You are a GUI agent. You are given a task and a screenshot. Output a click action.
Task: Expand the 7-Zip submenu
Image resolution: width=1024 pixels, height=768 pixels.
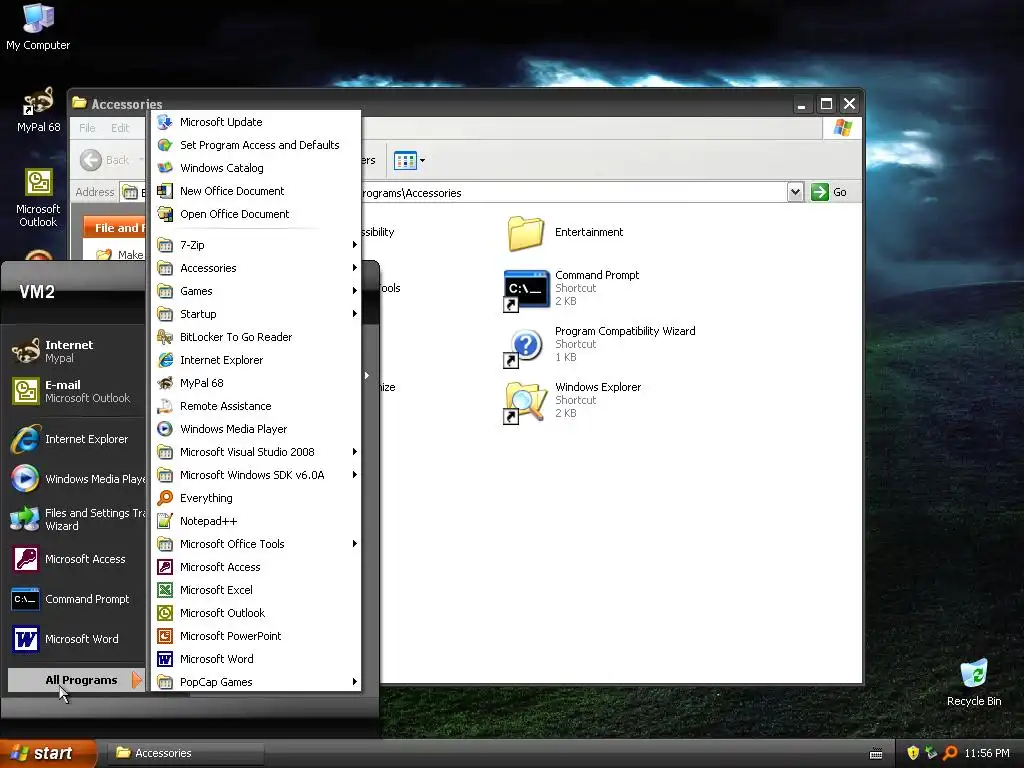tap(256, 245)
